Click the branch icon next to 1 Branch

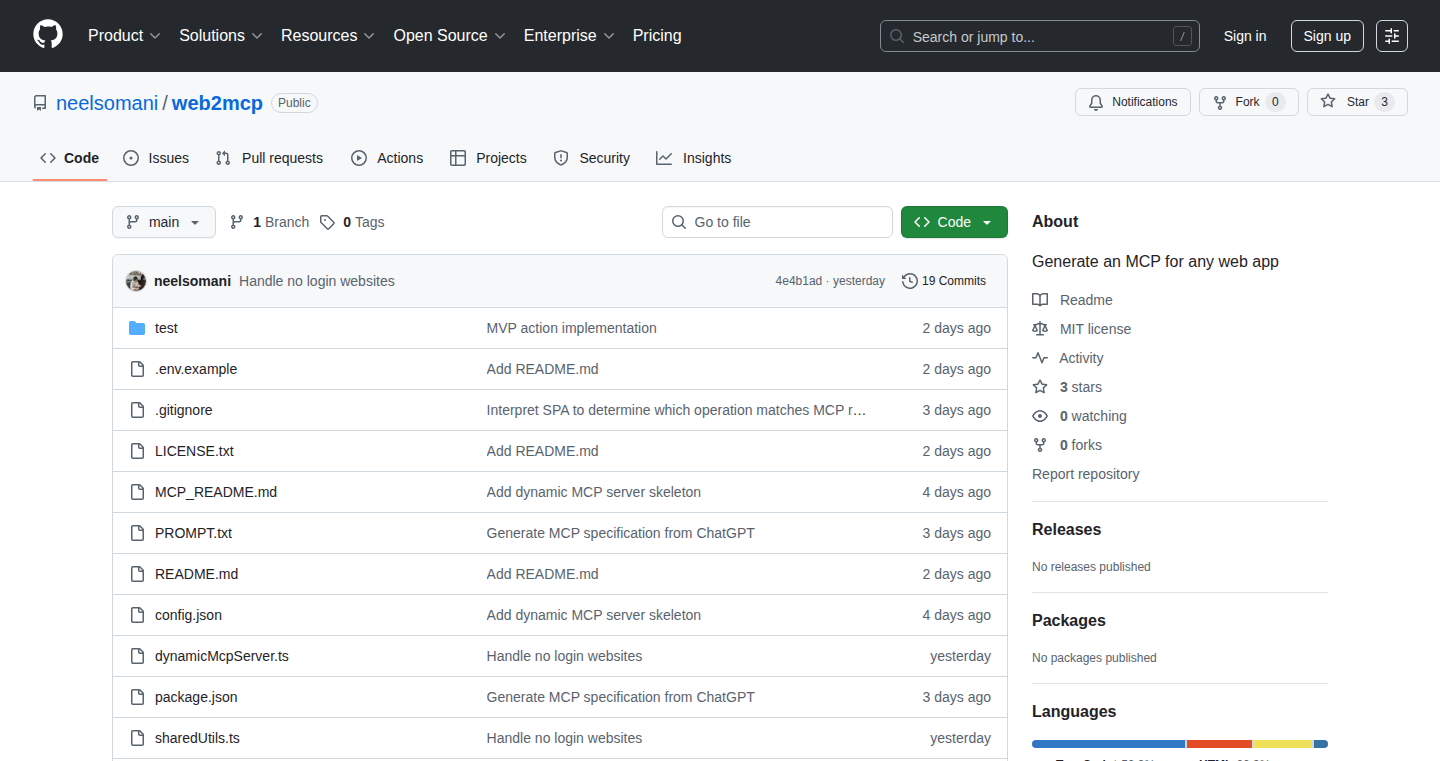click(237, 222)
